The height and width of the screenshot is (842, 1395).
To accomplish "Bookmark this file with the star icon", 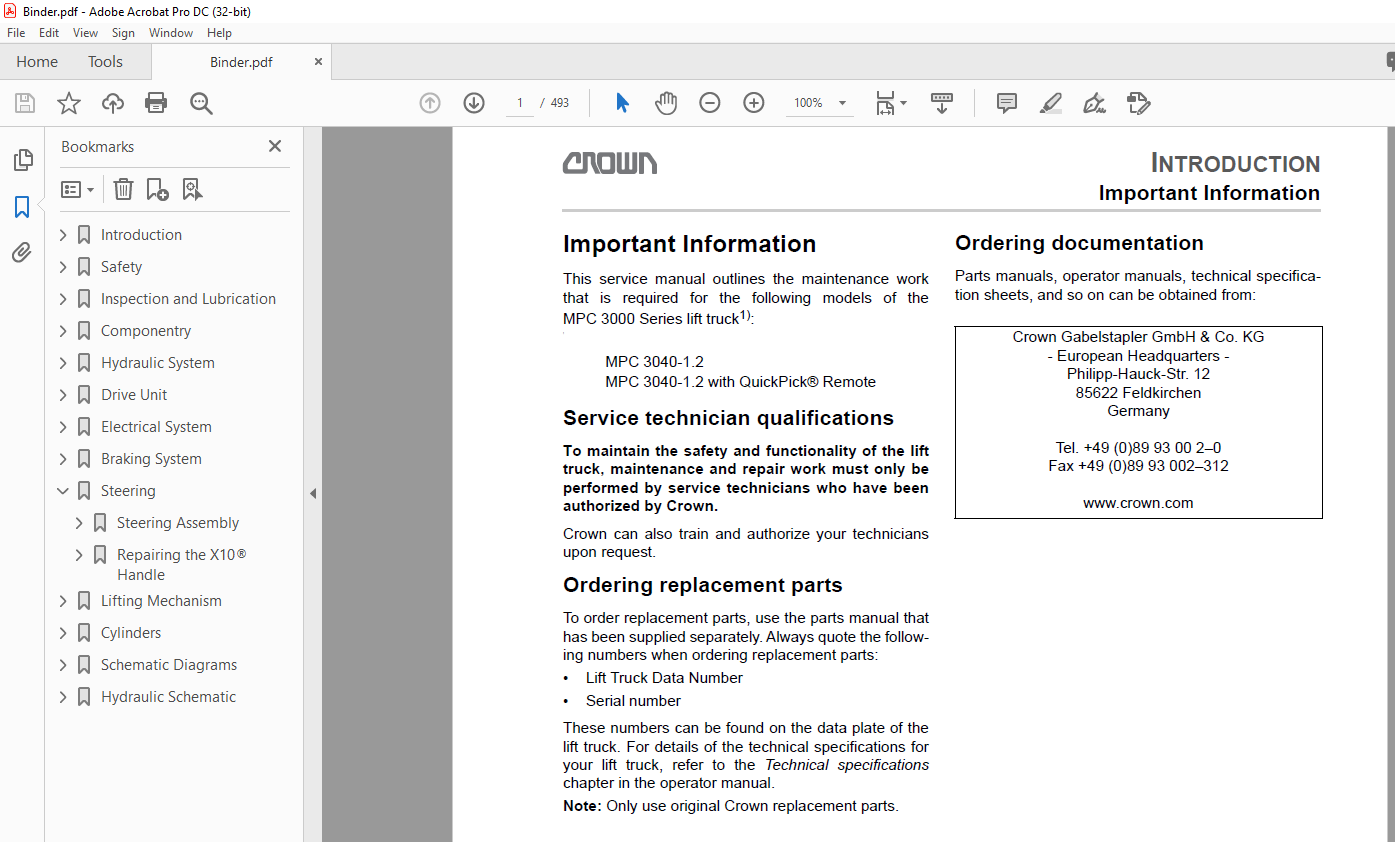I will [69, 103].
